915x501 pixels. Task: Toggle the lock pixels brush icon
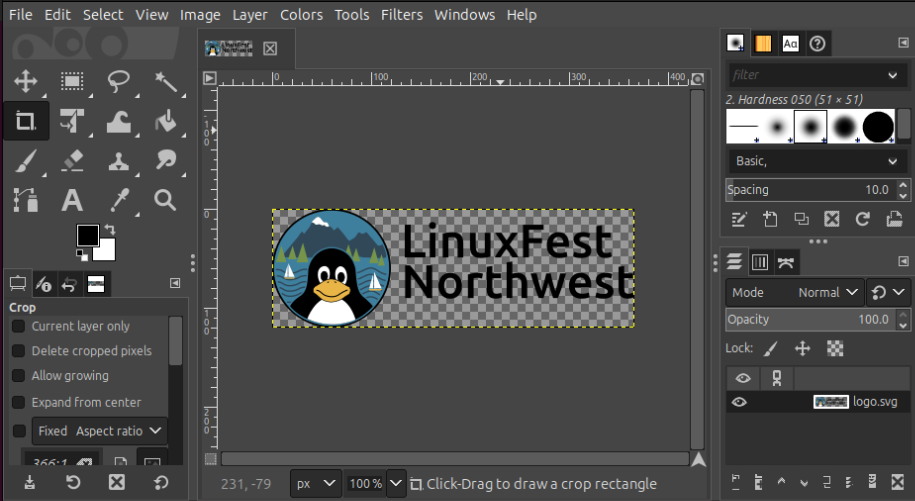(770, 349)
